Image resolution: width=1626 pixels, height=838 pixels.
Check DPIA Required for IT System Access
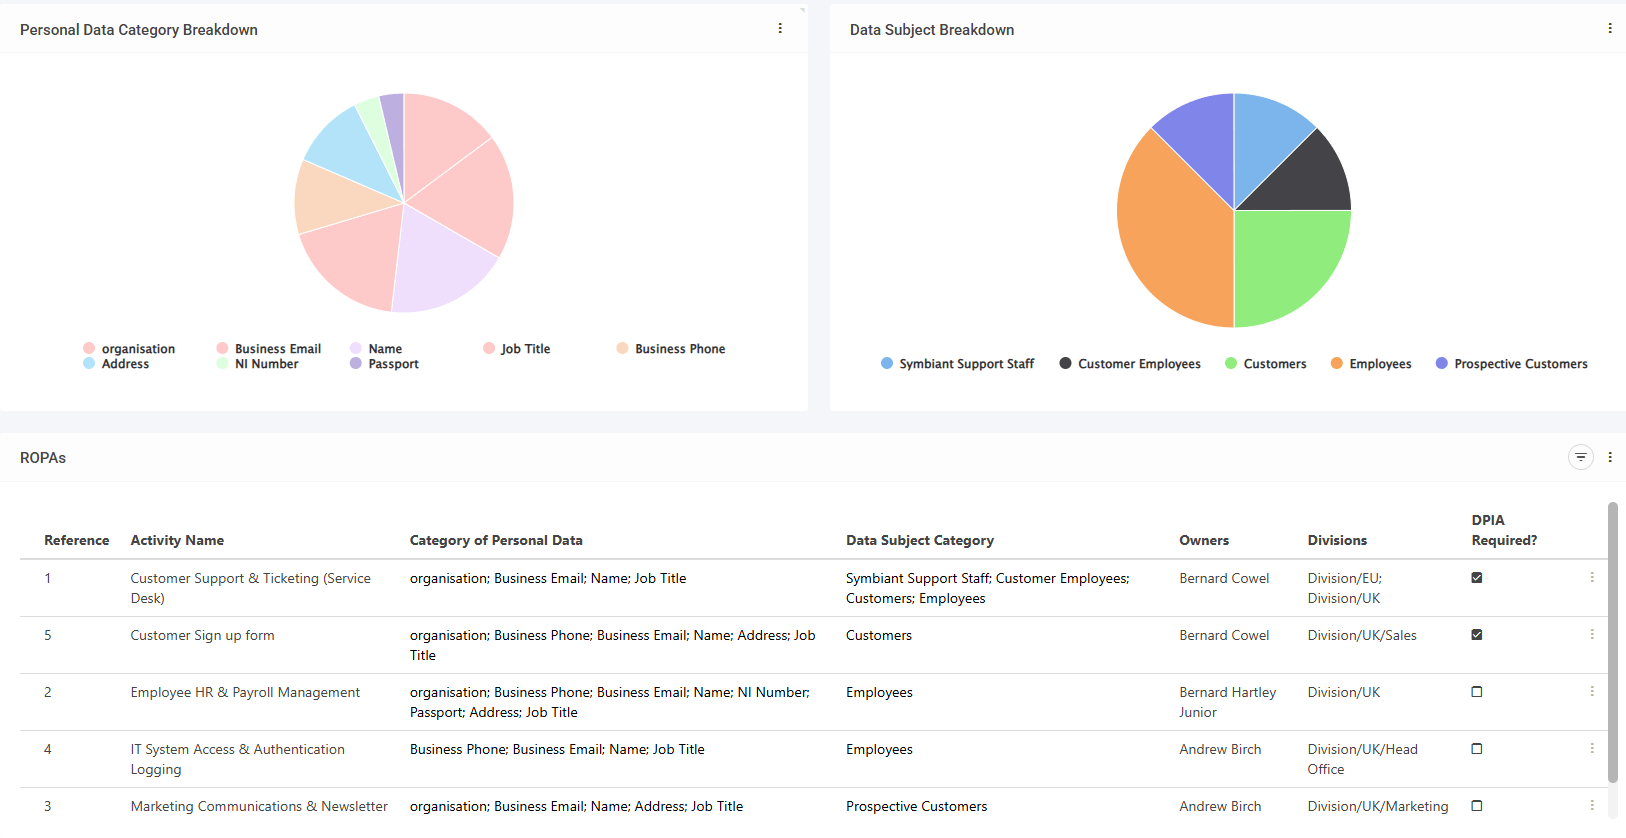[x=1476, y=749]
